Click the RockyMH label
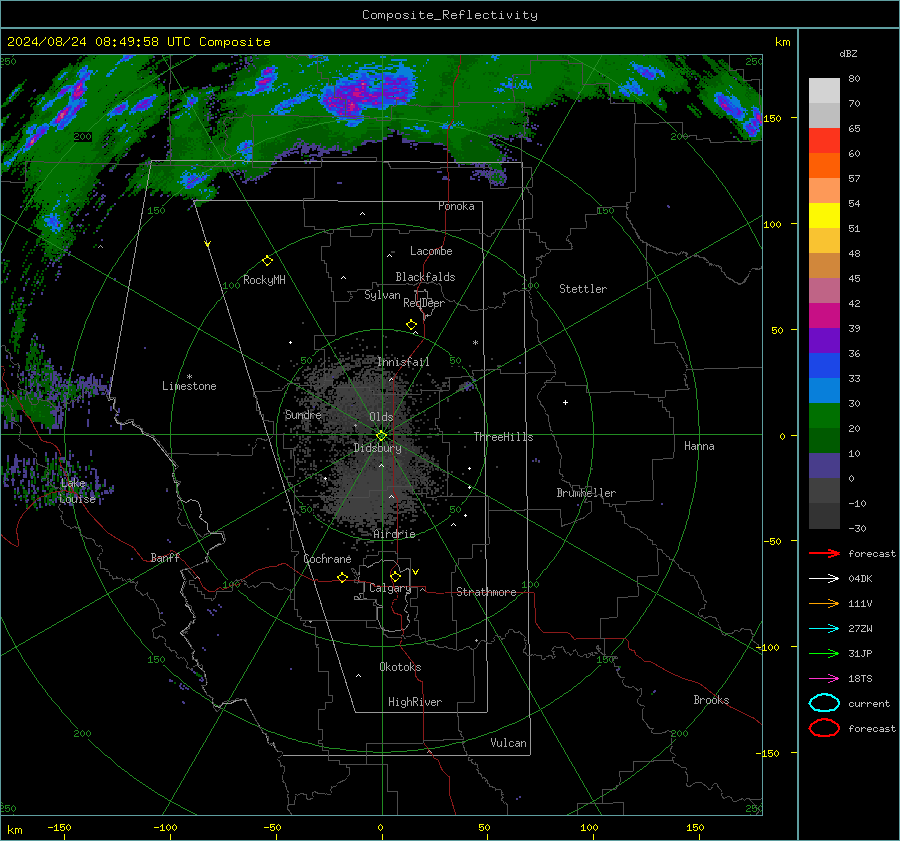This screenshot has width=900, height=841. coord(264,280)
